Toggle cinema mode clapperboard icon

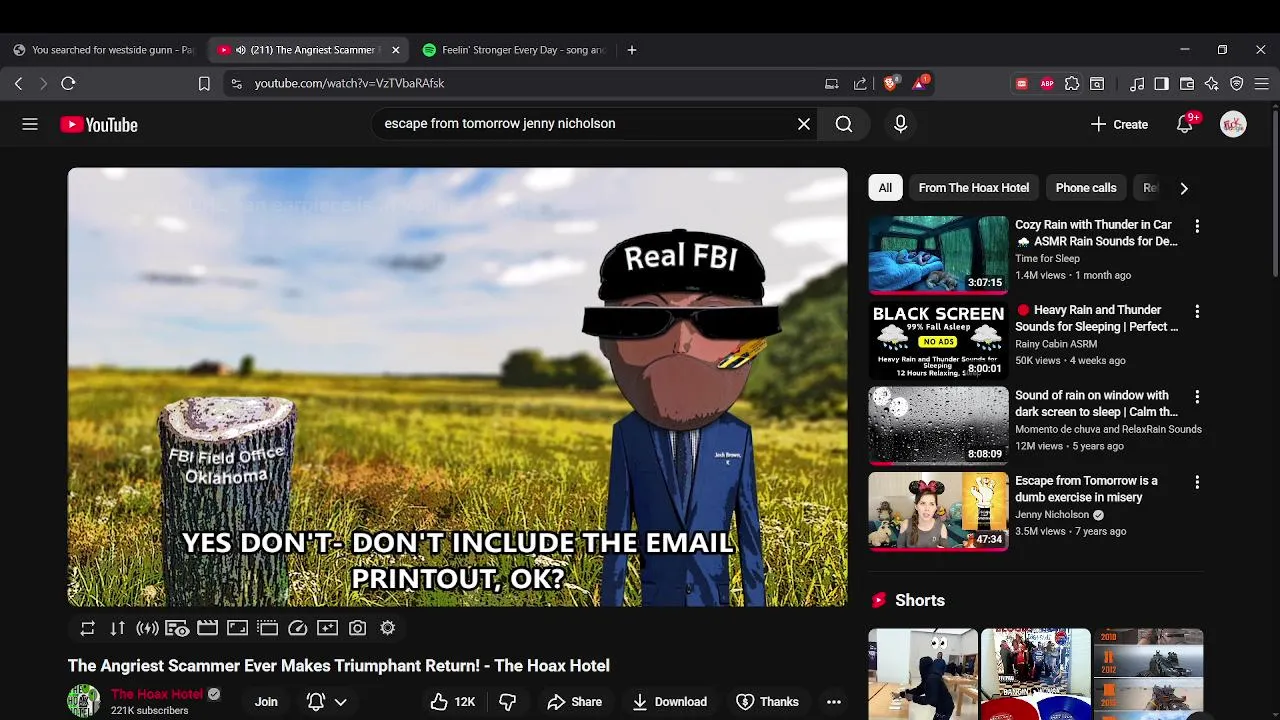207,628
